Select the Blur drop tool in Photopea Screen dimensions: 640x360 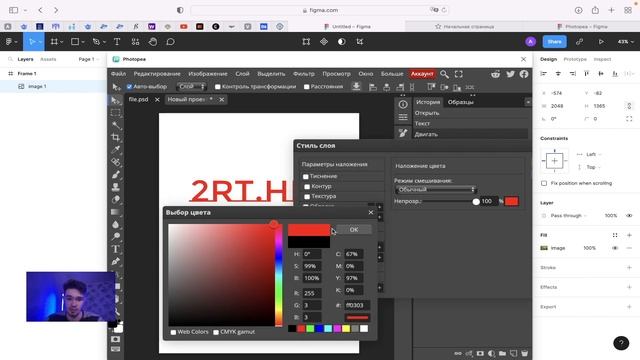click(116, 224)
